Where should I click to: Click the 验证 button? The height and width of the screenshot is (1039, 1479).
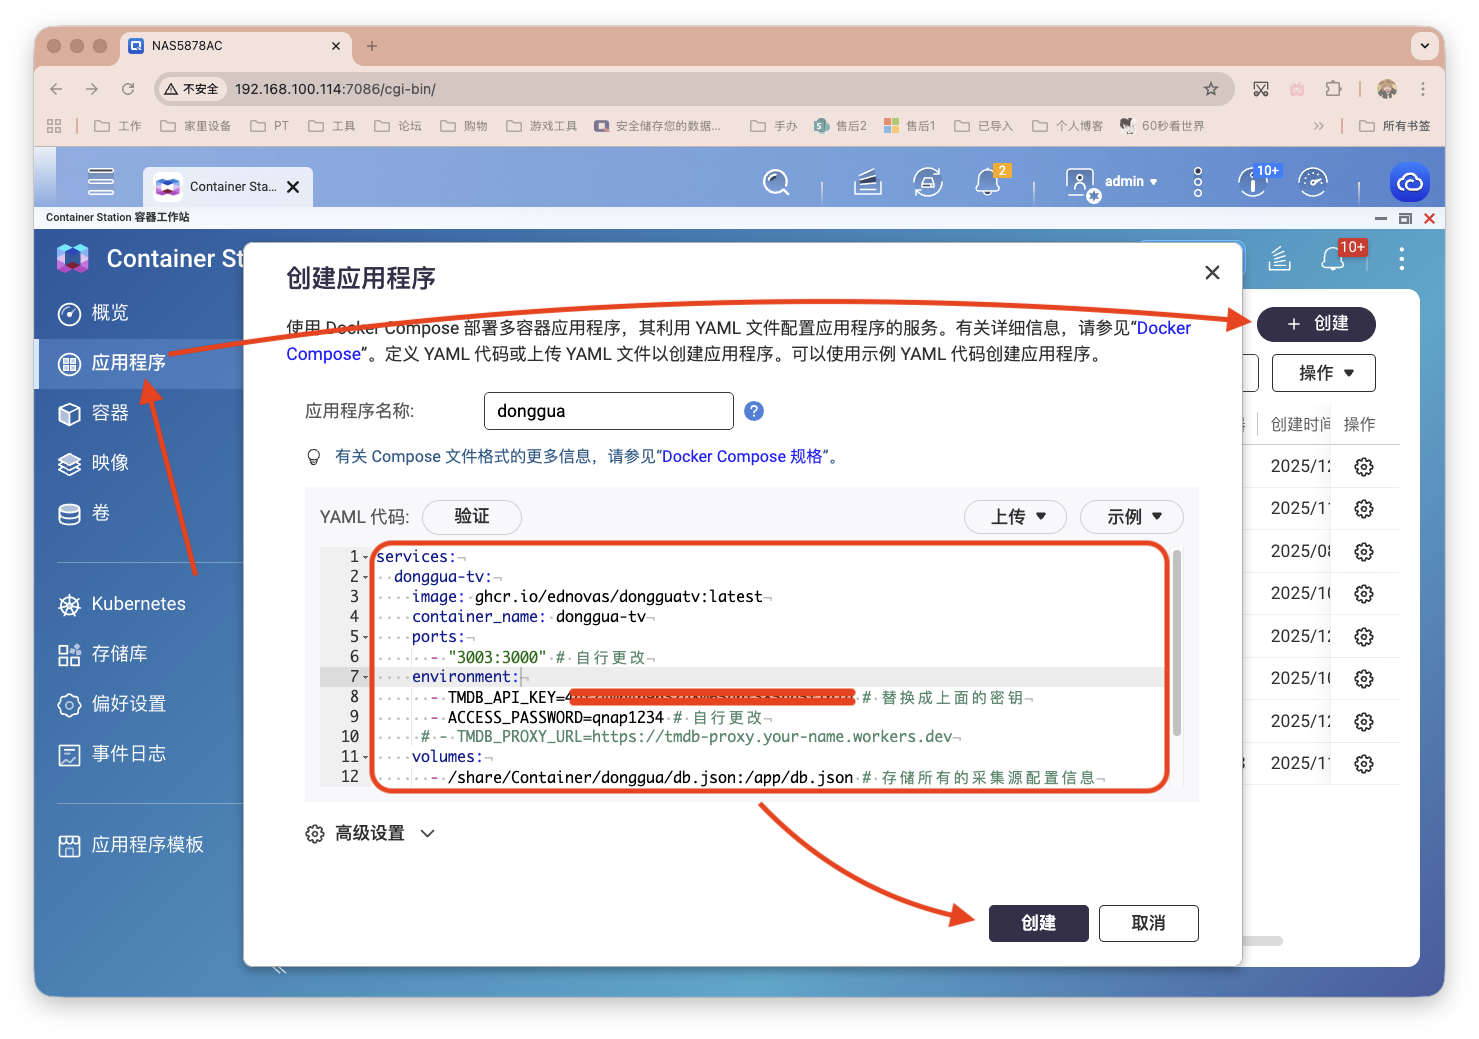point(472,517)
